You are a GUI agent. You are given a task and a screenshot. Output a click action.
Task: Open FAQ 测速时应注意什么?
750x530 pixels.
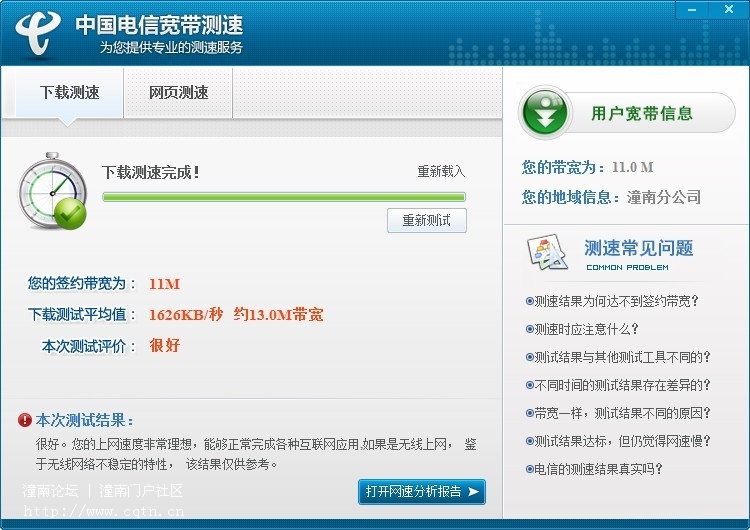click(x=582, y=329)
